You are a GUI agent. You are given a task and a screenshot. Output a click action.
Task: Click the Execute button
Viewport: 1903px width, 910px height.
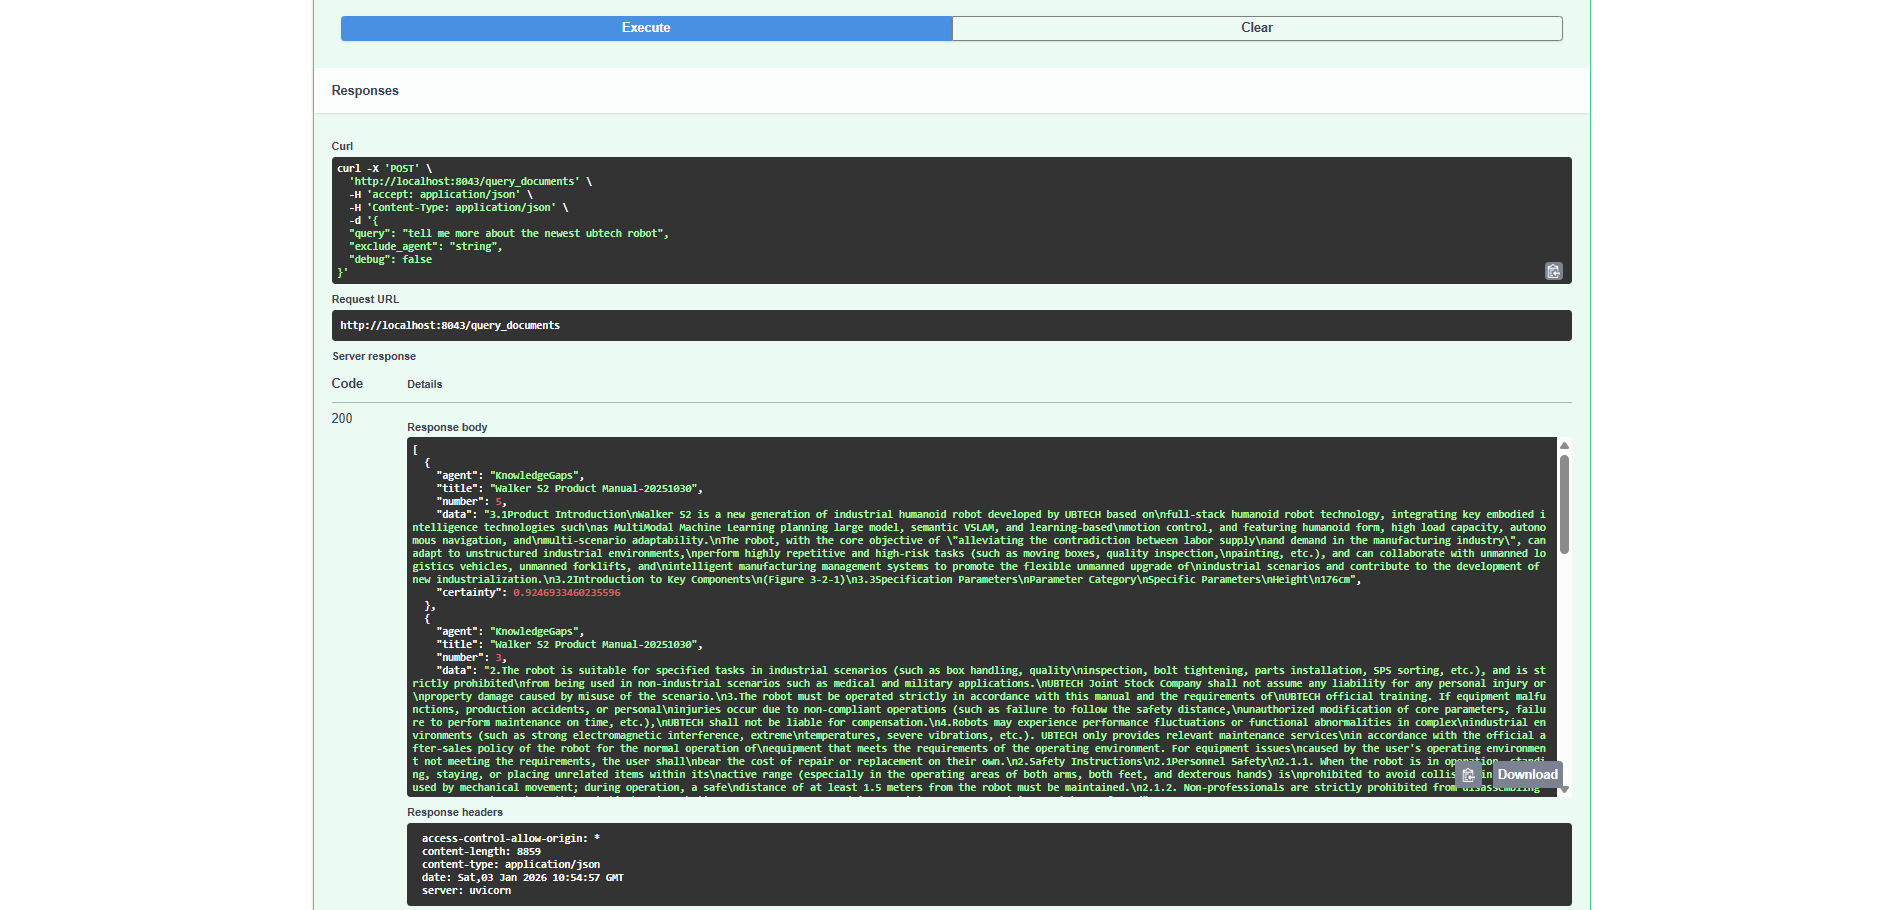645,27
